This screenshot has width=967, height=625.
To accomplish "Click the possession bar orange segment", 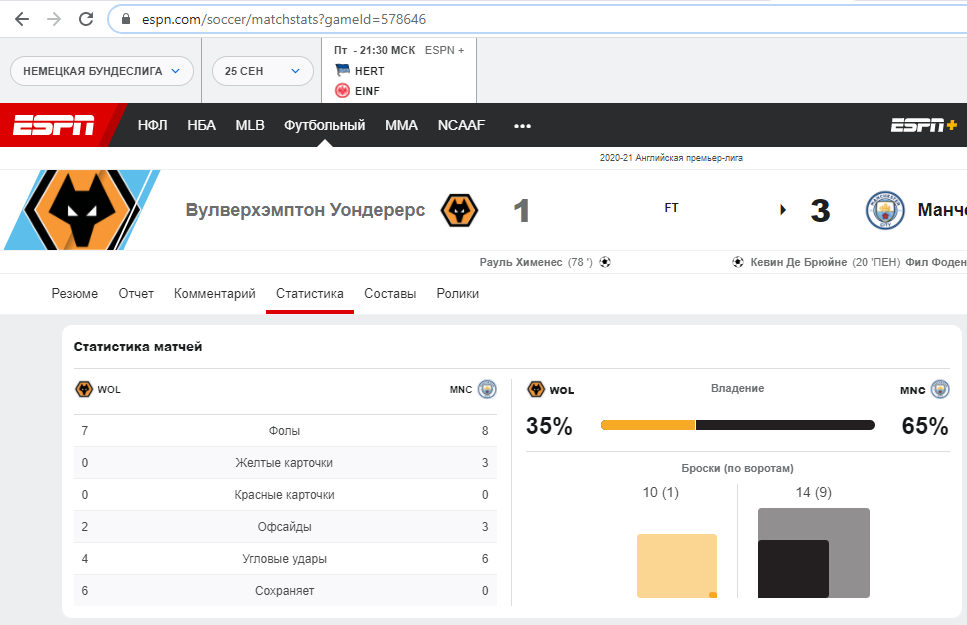I will tap(647, 425).
